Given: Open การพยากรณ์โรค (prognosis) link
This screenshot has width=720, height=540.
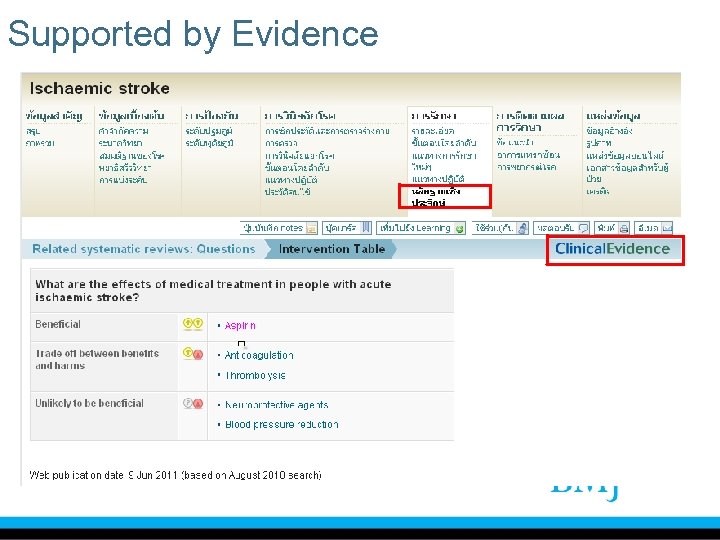Looking at the screenshot, I should click(527, 167).
